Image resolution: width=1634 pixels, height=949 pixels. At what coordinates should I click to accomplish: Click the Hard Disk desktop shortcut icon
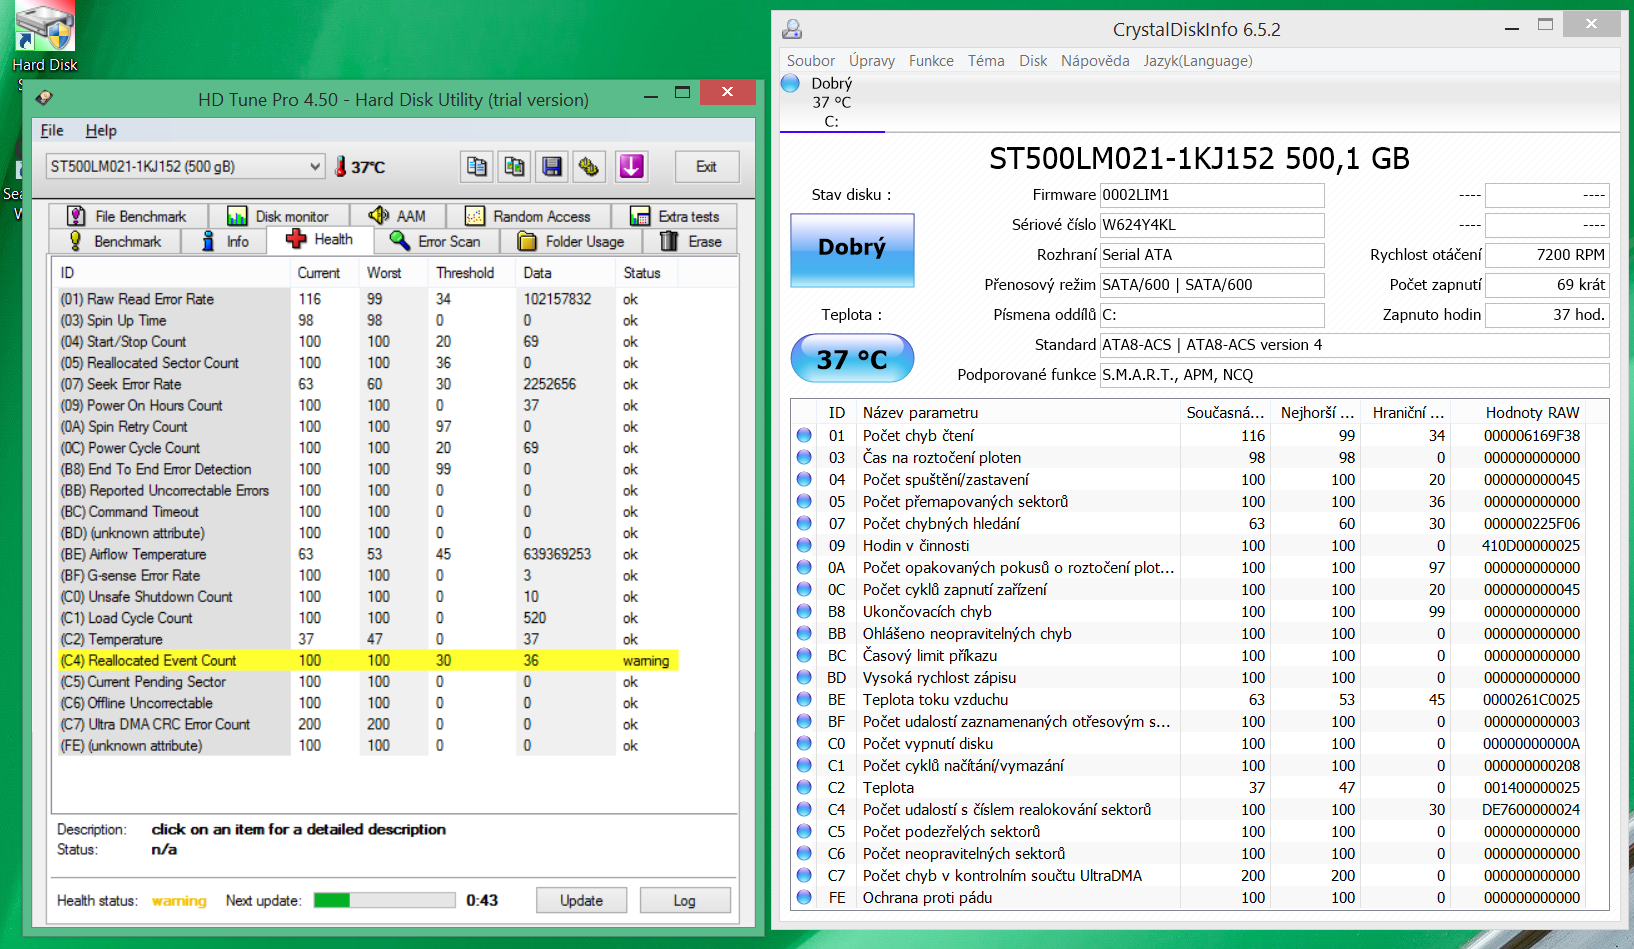pos(45,28)
